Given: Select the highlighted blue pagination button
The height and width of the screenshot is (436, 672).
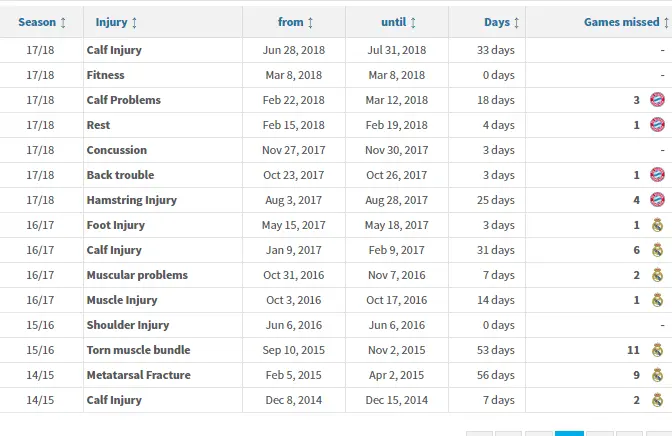Looking at the screenshot, I should [x=569, y=433].
